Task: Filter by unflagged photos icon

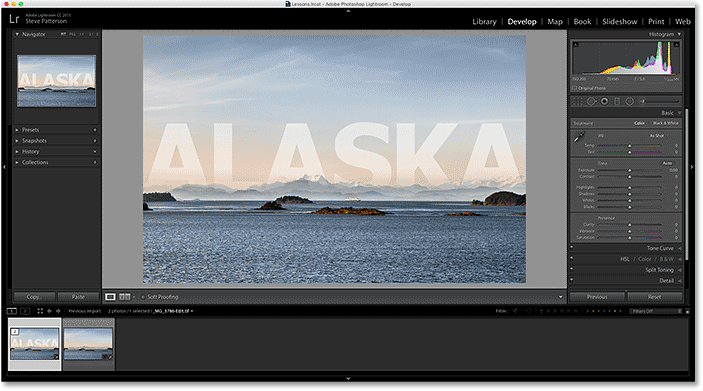Action: click(529, 311)
